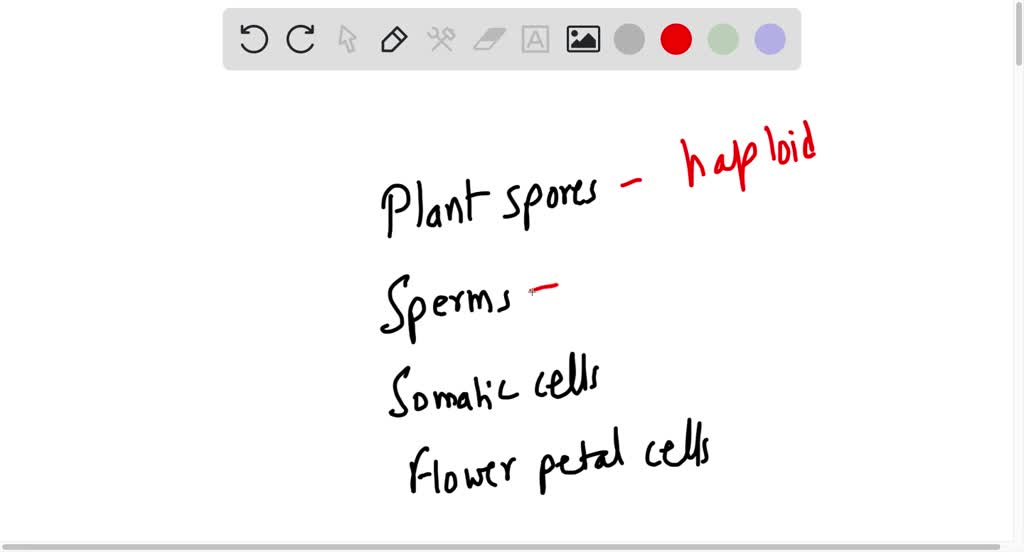The image size is (1024, 552).
Task: Select the text box tool
Action: pyautogui.click(x=536, y=40)
